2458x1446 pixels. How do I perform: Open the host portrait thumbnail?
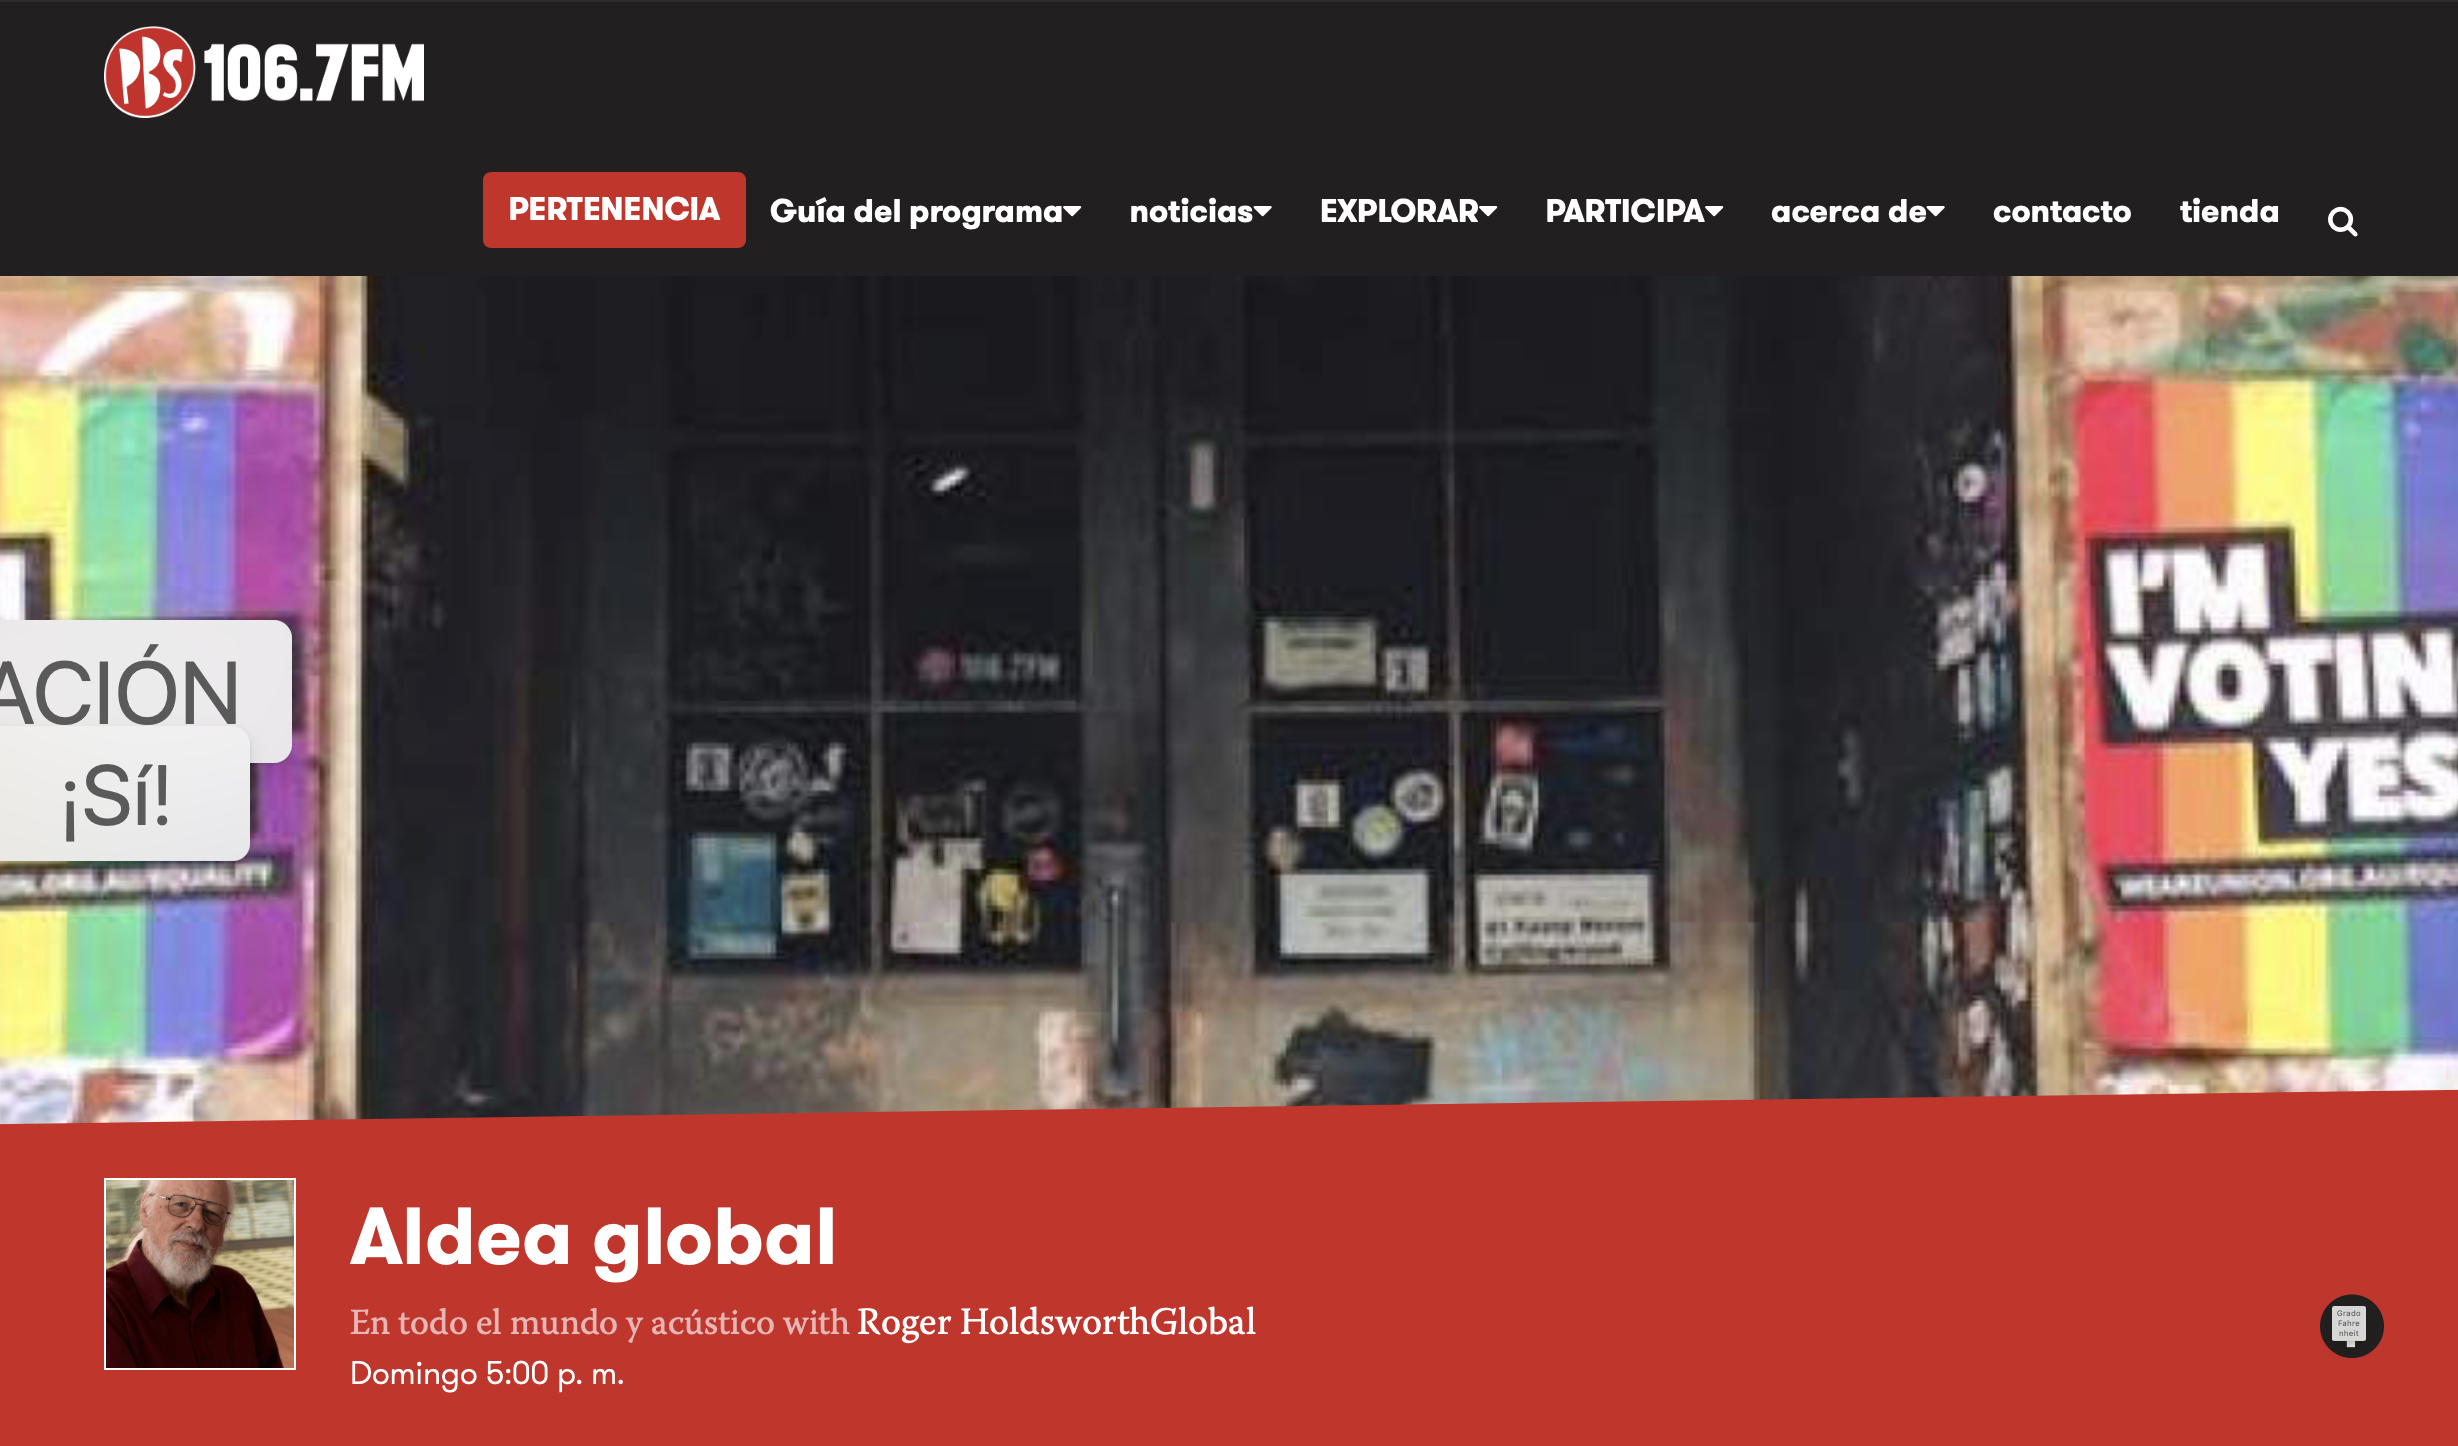(x=200, y=1274)
